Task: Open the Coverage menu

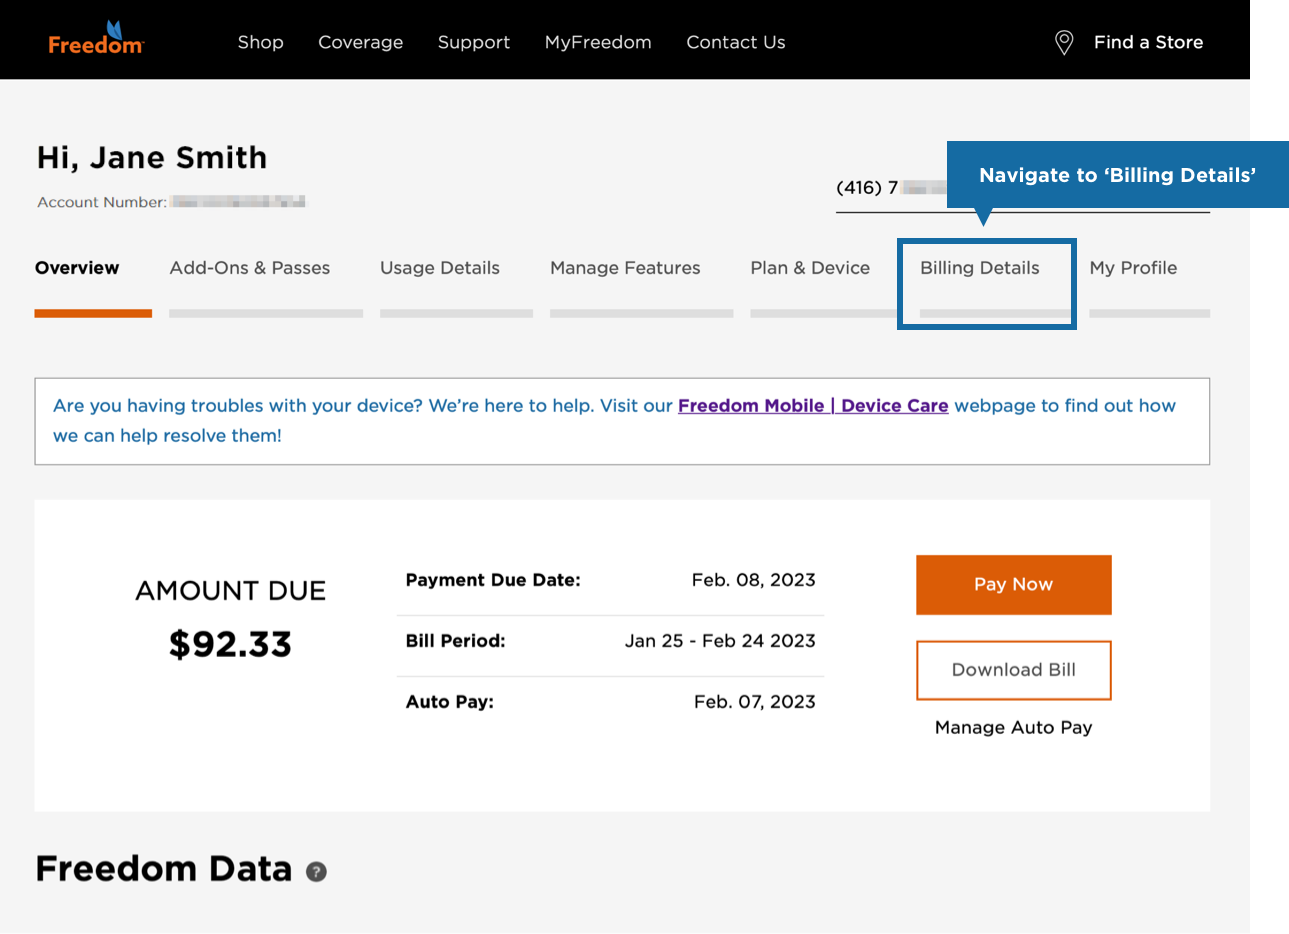Action: tap(361, 42)
